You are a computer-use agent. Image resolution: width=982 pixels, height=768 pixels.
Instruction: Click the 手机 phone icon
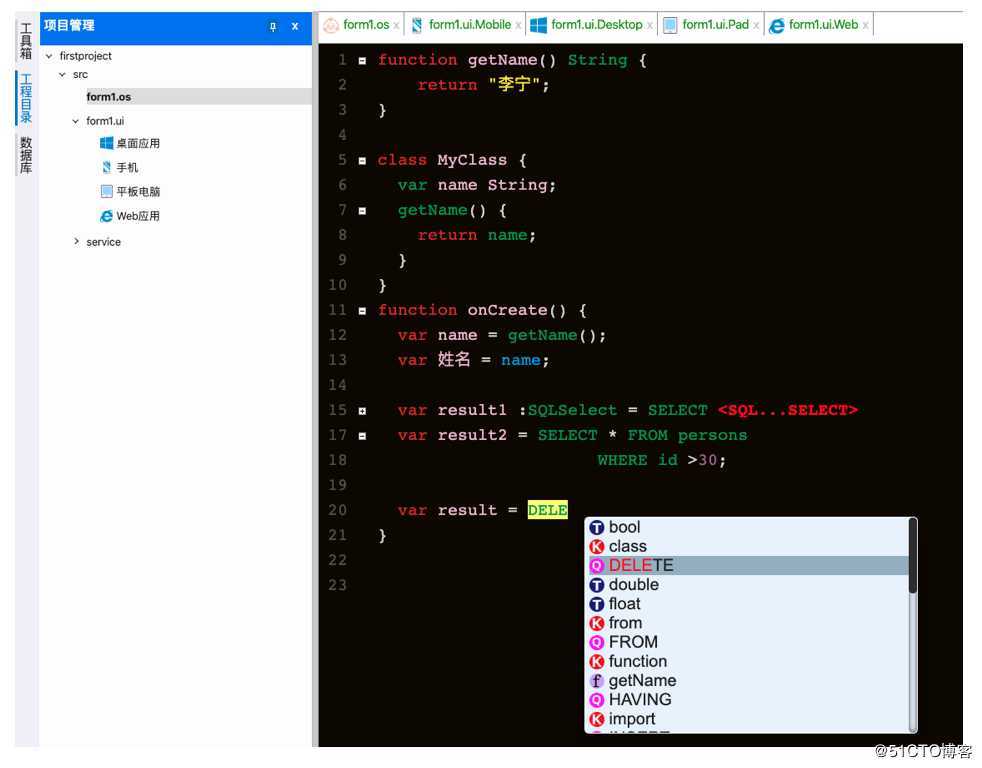coord(106,167)
